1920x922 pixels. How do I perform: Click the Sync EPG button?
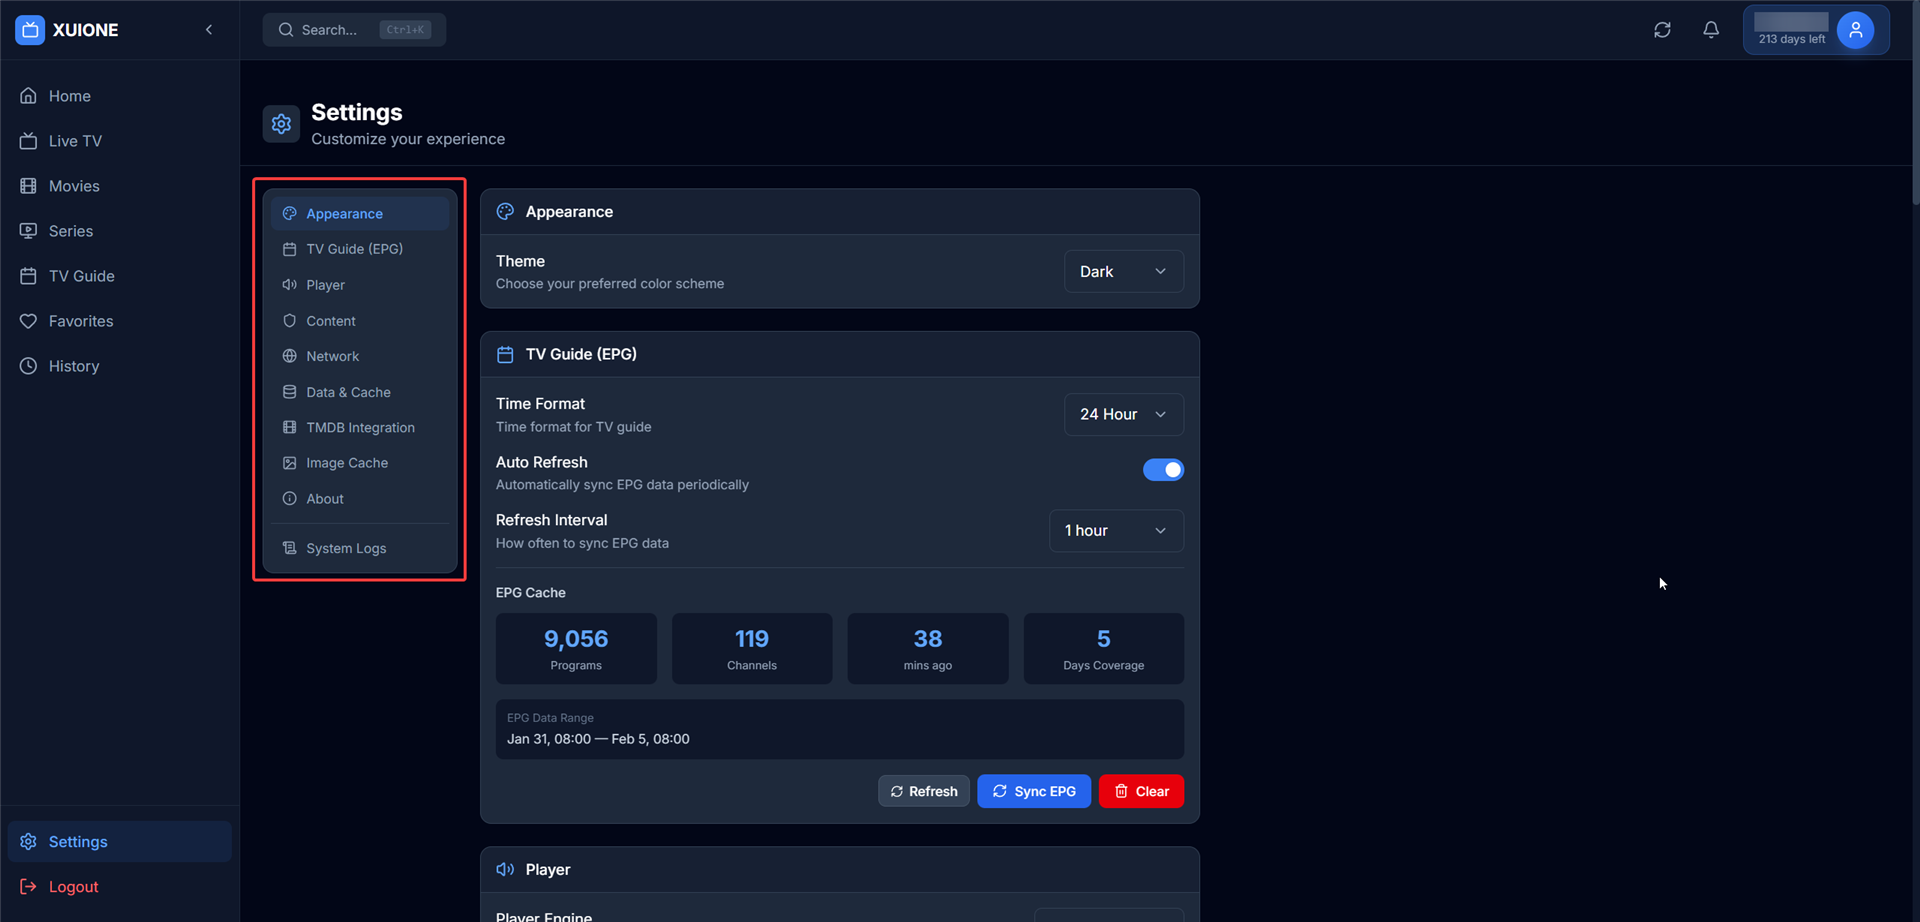point(1033,791)
